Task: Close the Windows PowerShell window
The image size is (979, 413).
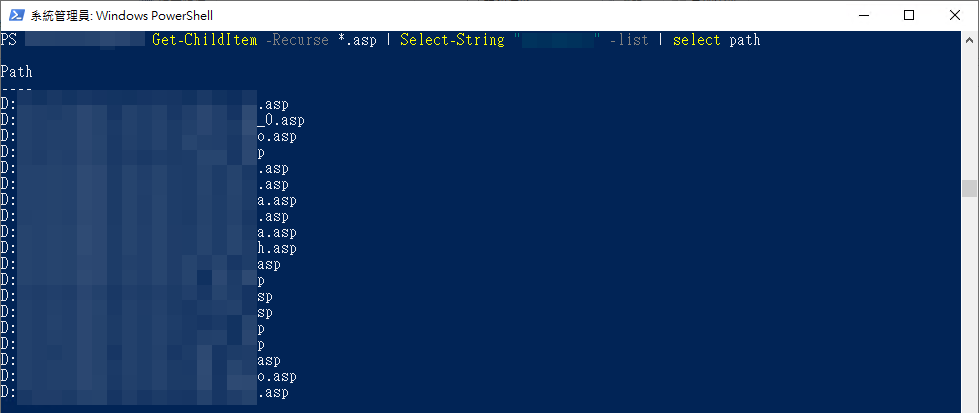Action: pyautogui.click(x=955, y=15)
